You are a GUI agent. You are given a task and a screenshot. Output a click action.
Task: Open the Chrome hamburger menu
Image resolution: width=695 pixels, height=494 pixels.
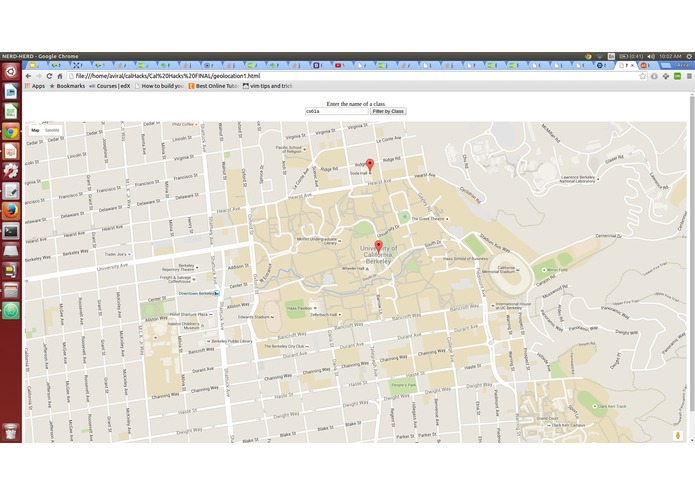[x=689, y=76]
